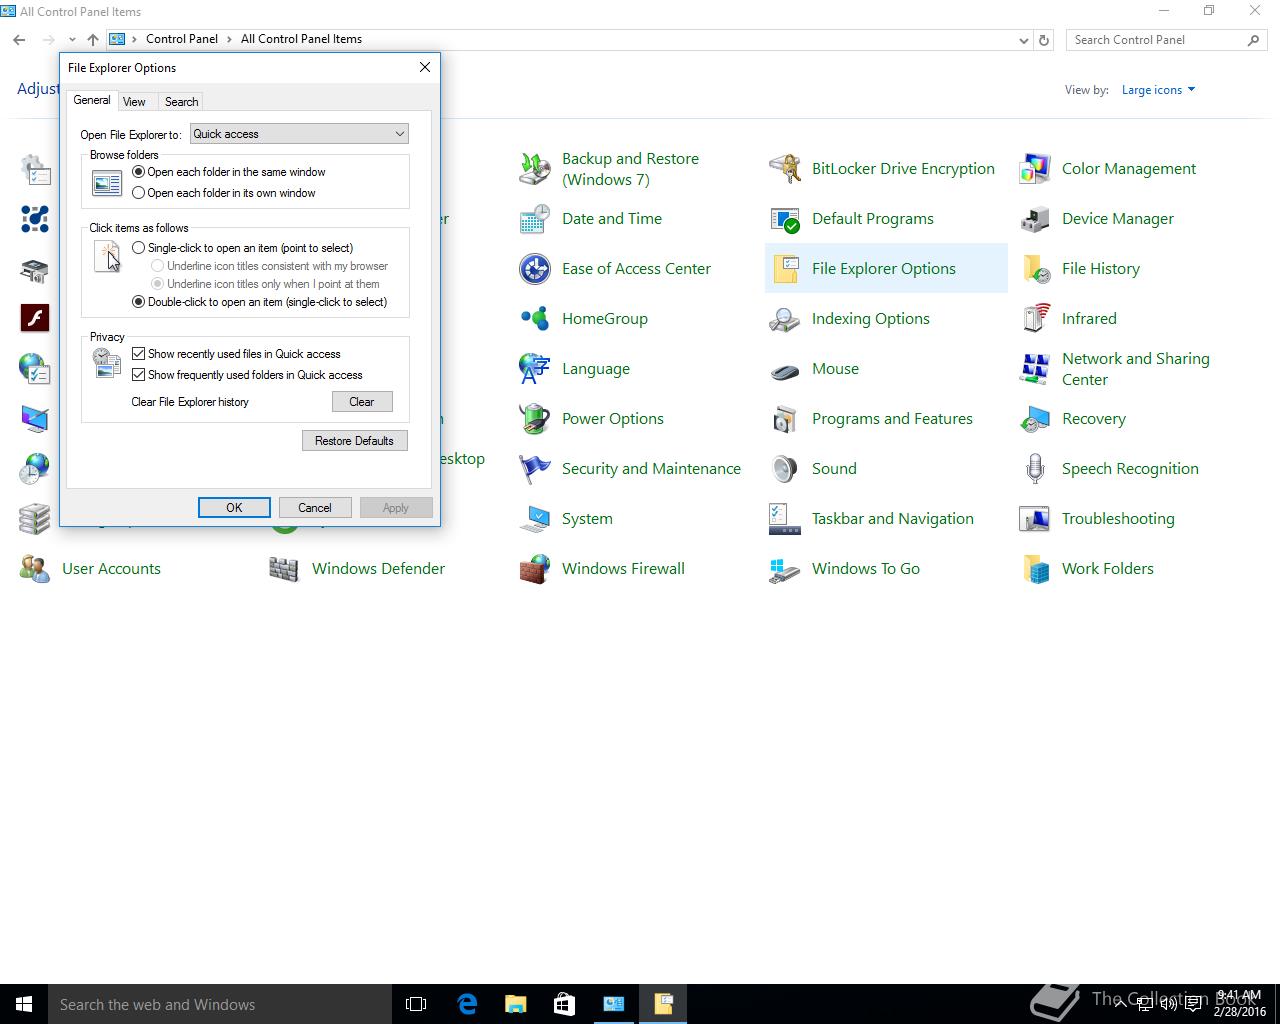Open the Troubleshooting icon
1280x1024 pixels.
pyautogui.click(x=1035, y=519)
